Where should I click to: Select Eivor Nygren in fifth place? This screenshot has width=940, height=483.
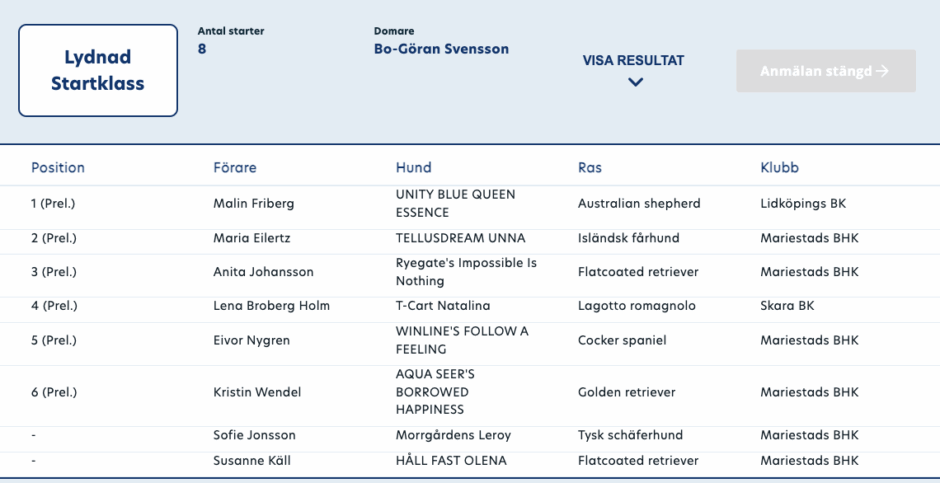[251, 340]
